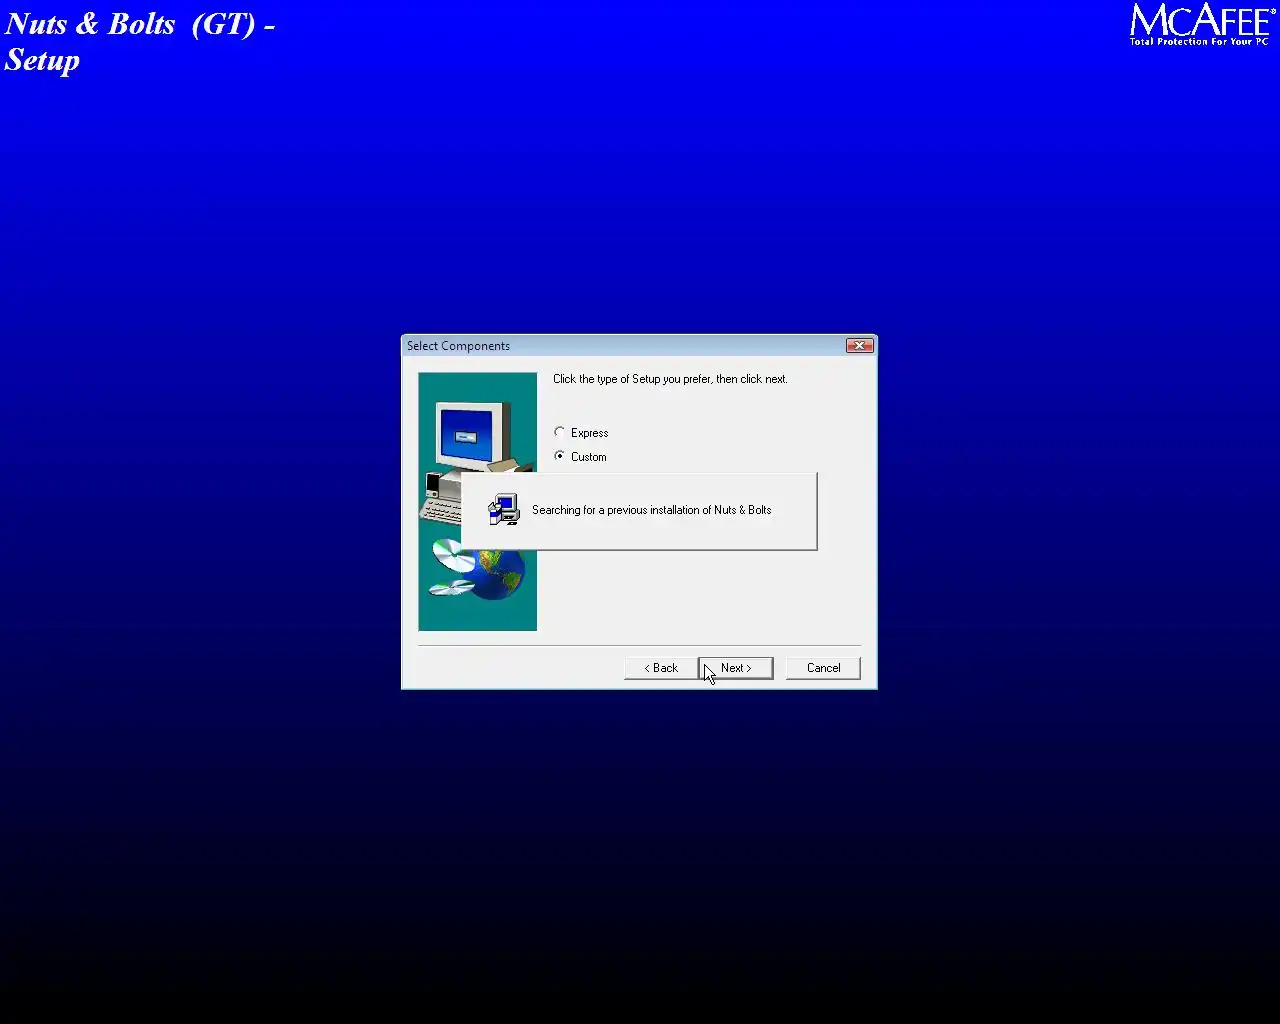This screenshot has width=1280, height=1024.
Task: Click the Next button
Action: [736, 668]
